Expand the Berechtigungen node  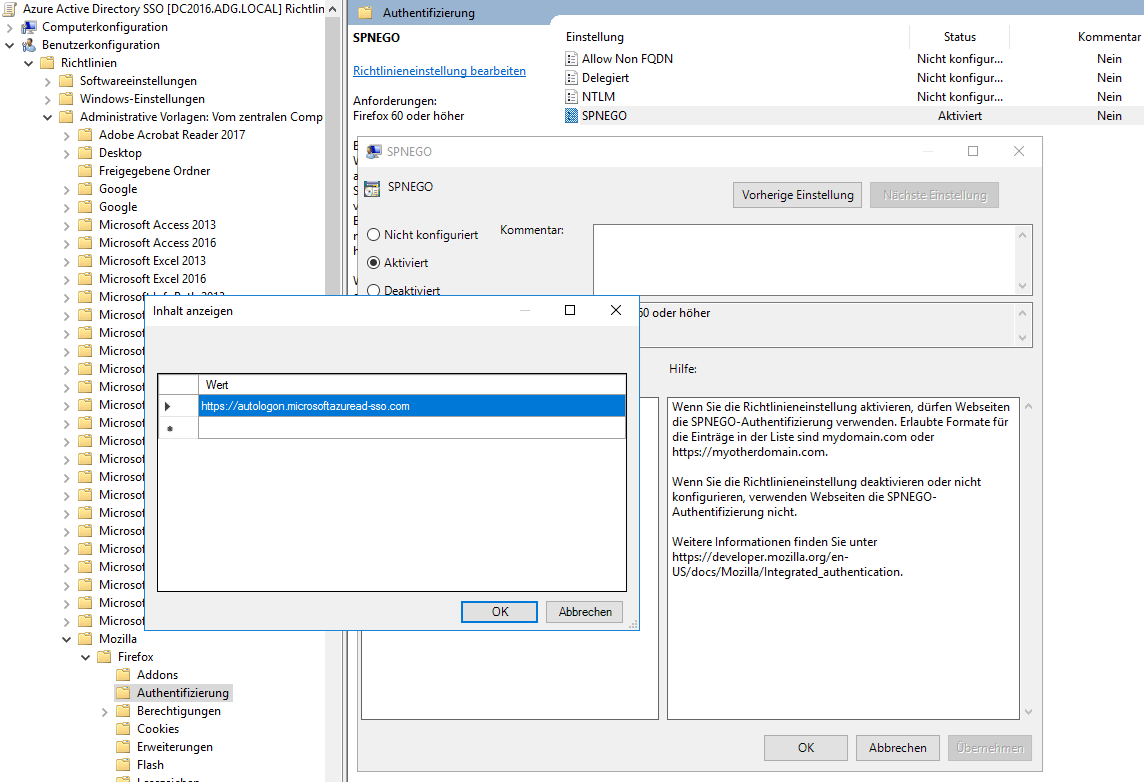tap(104, 712)
